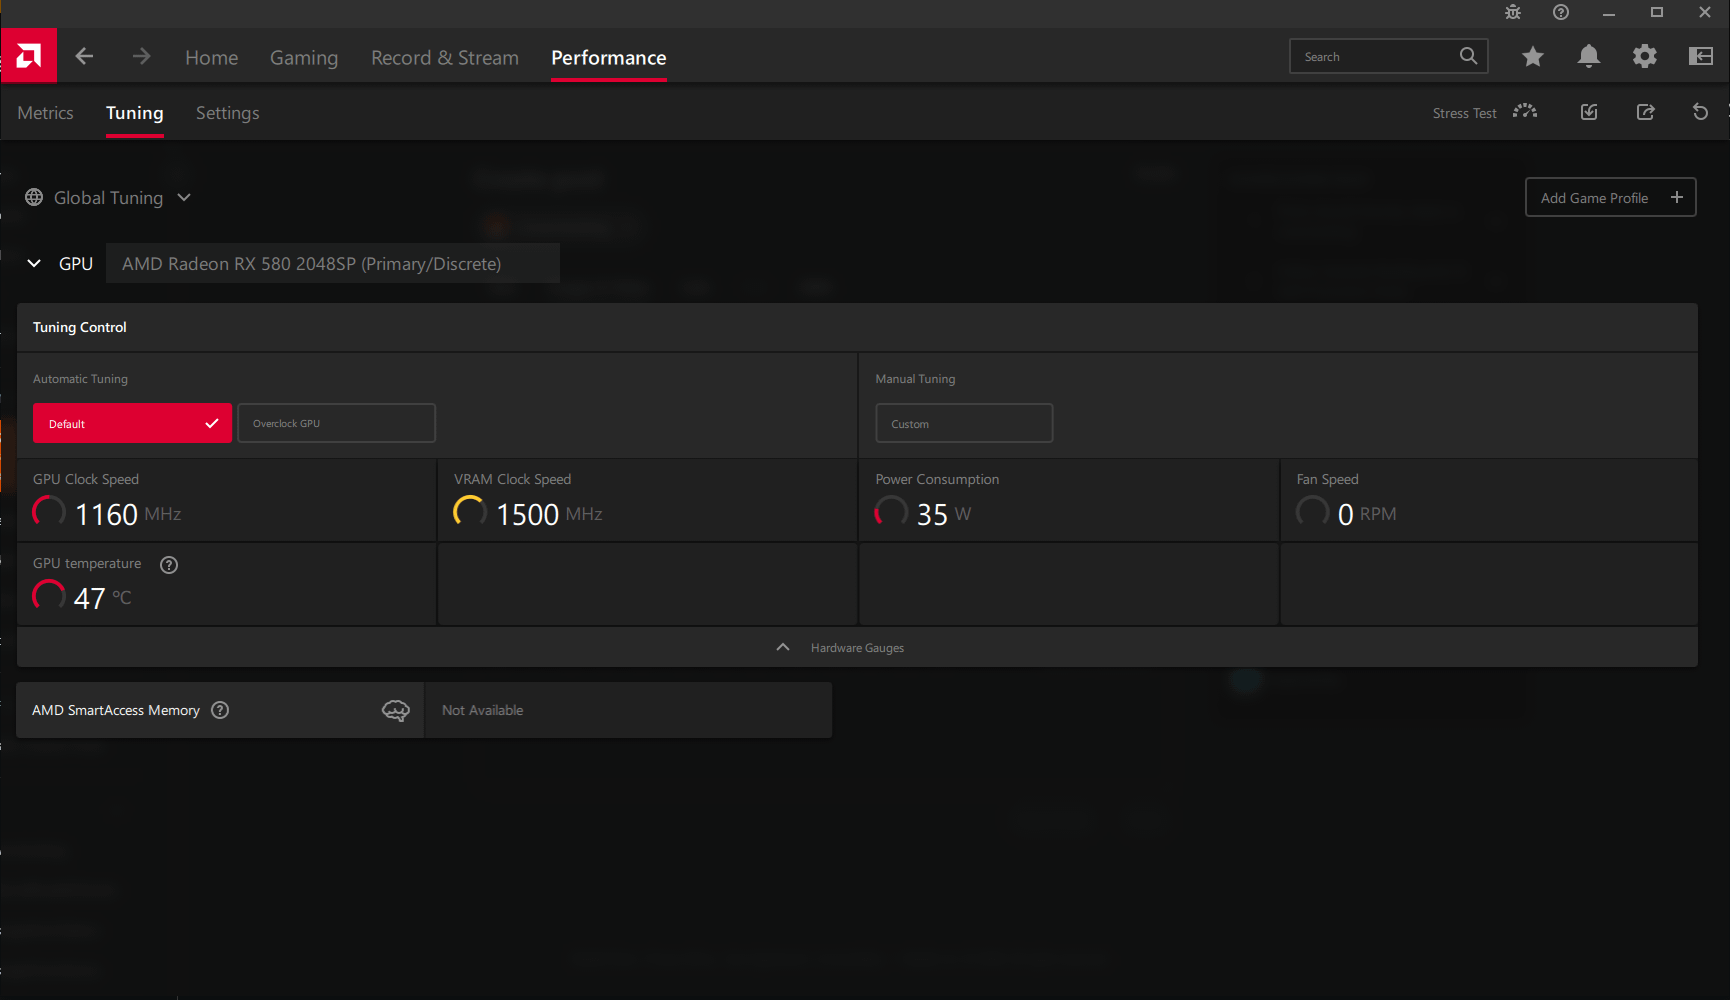Open the bug report tool icon

click(x=1513, y=12)
